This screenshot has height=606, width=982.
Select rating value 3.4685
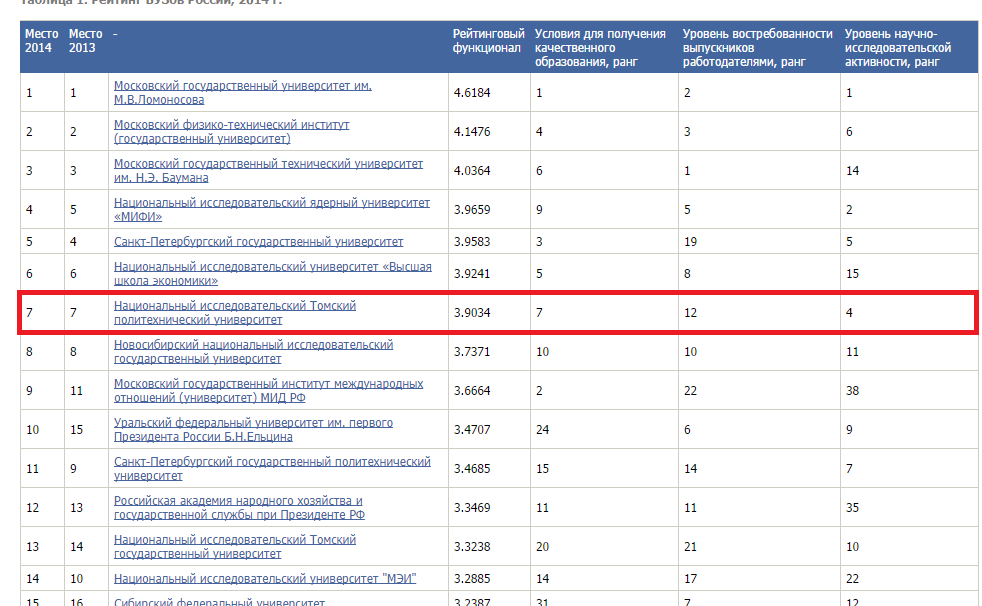point(472,468)
